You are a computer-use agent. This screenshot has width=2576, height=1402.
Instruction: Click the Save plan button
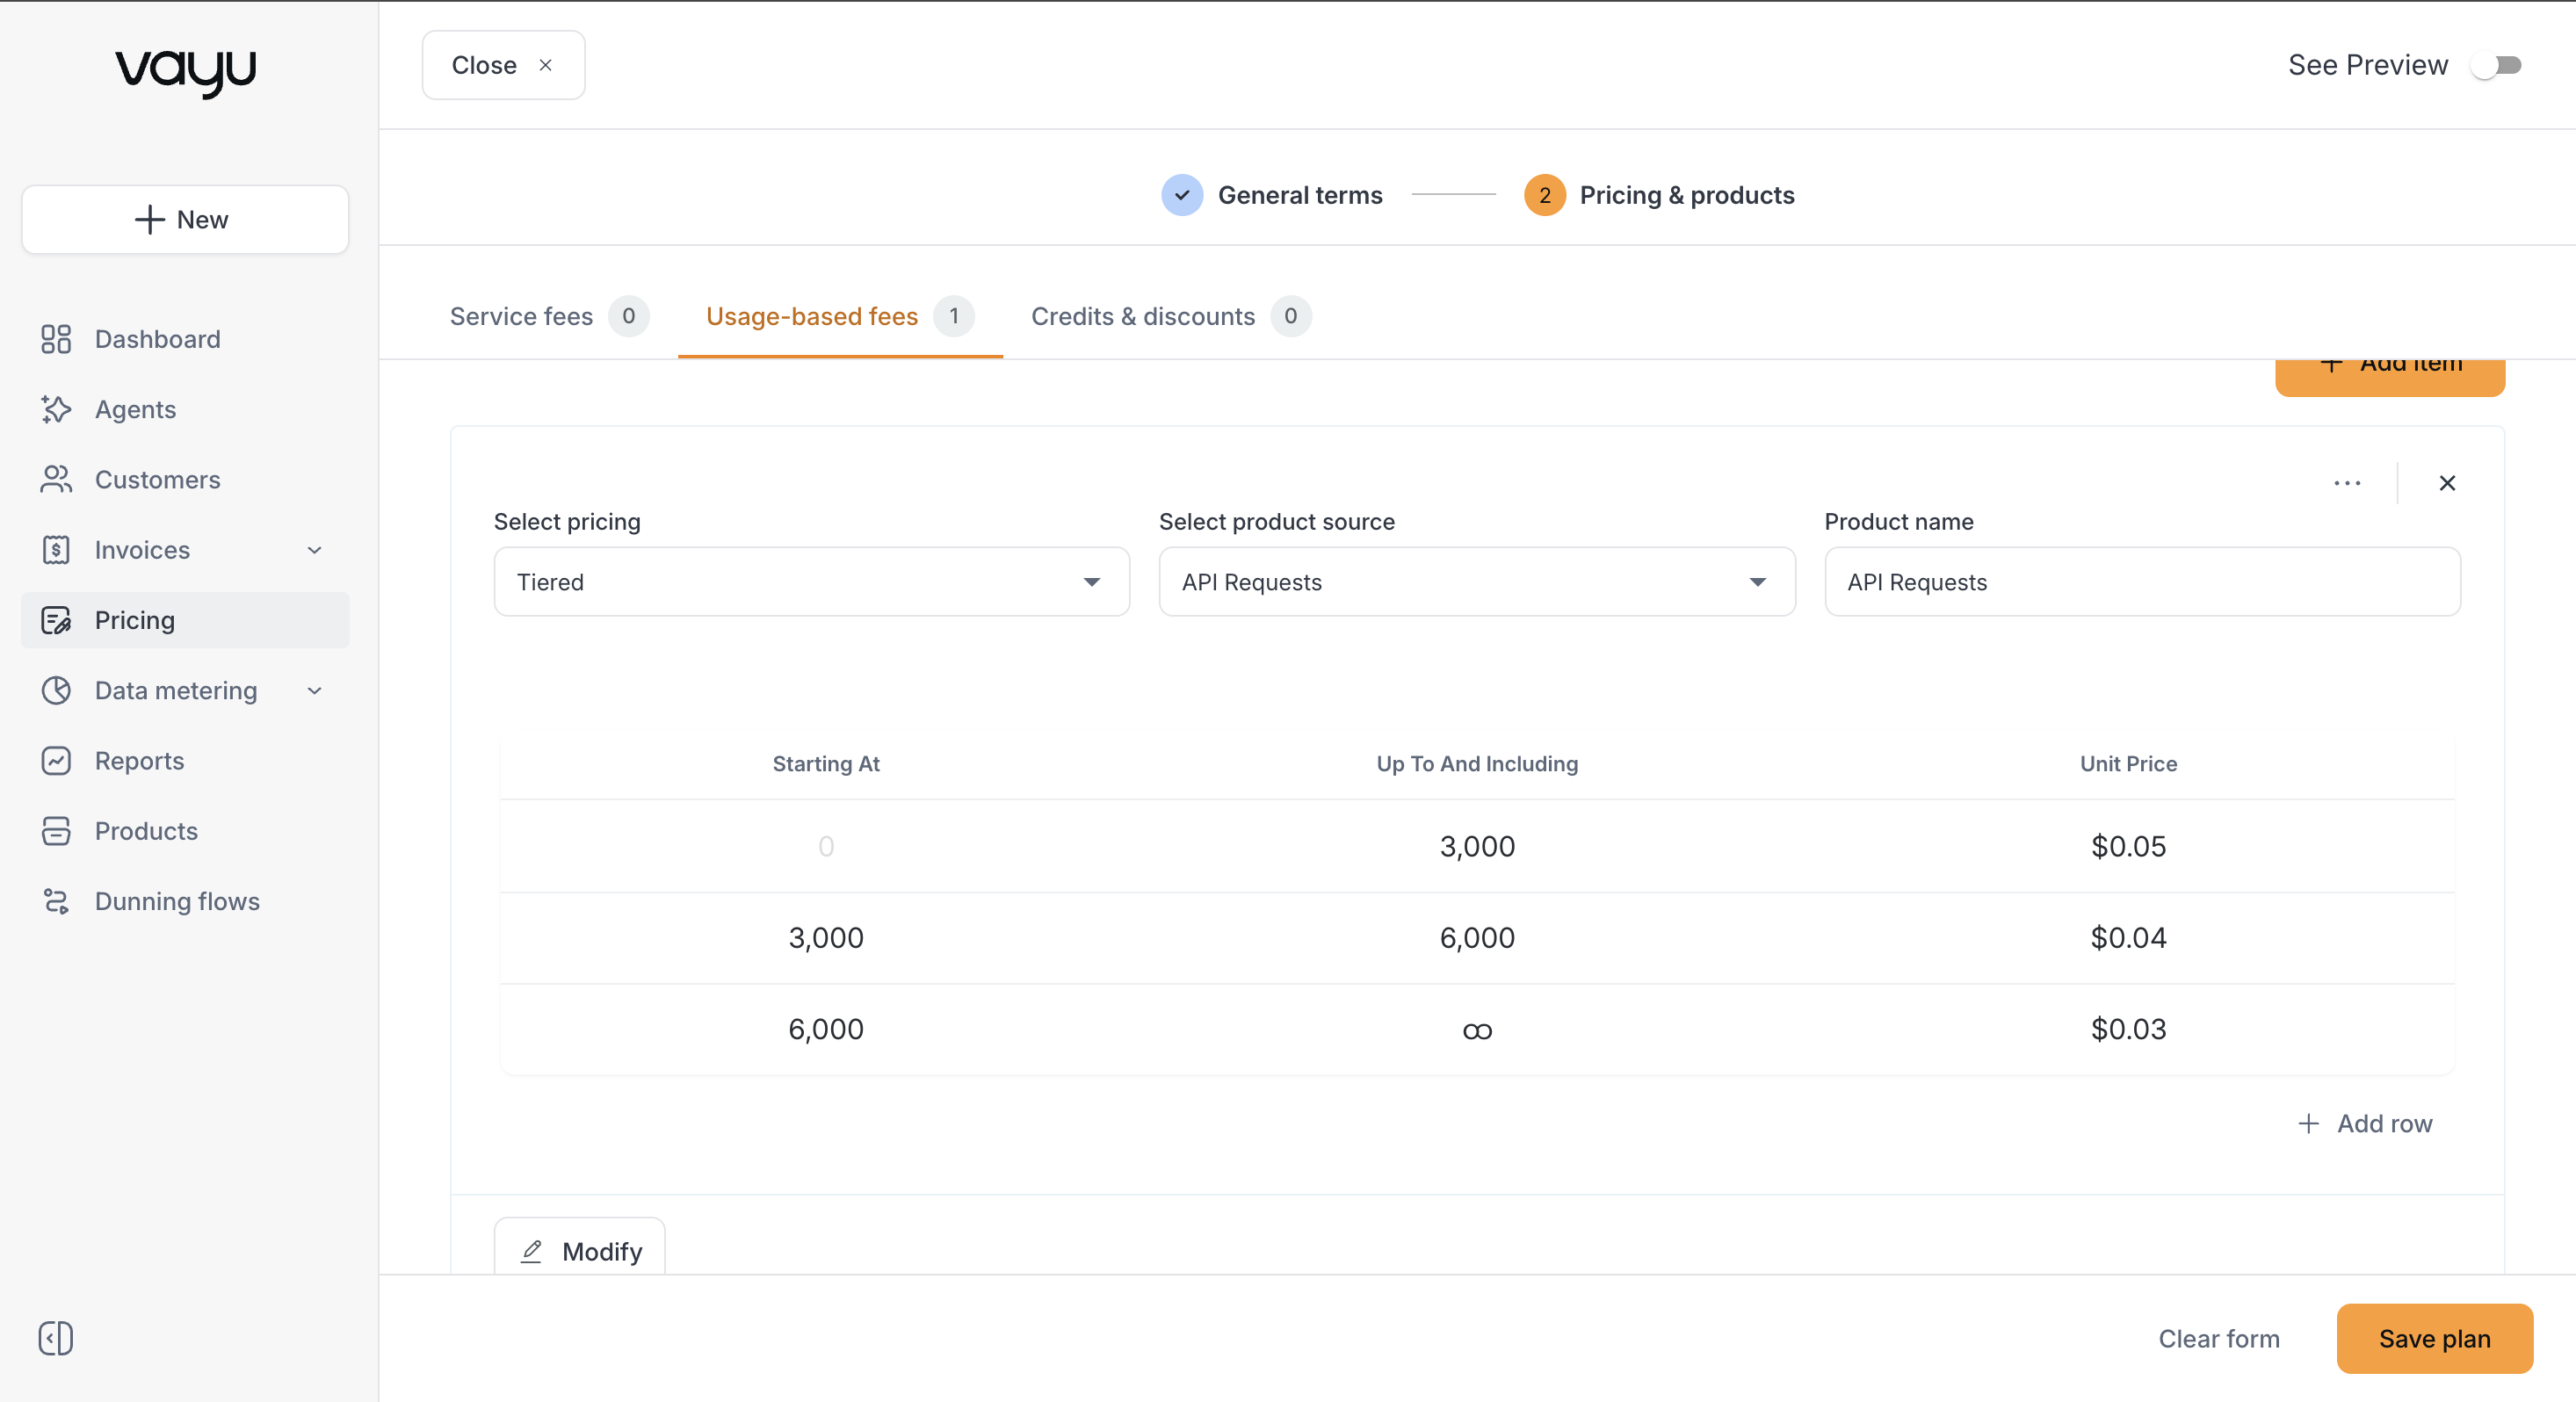click(2434, 1339)
